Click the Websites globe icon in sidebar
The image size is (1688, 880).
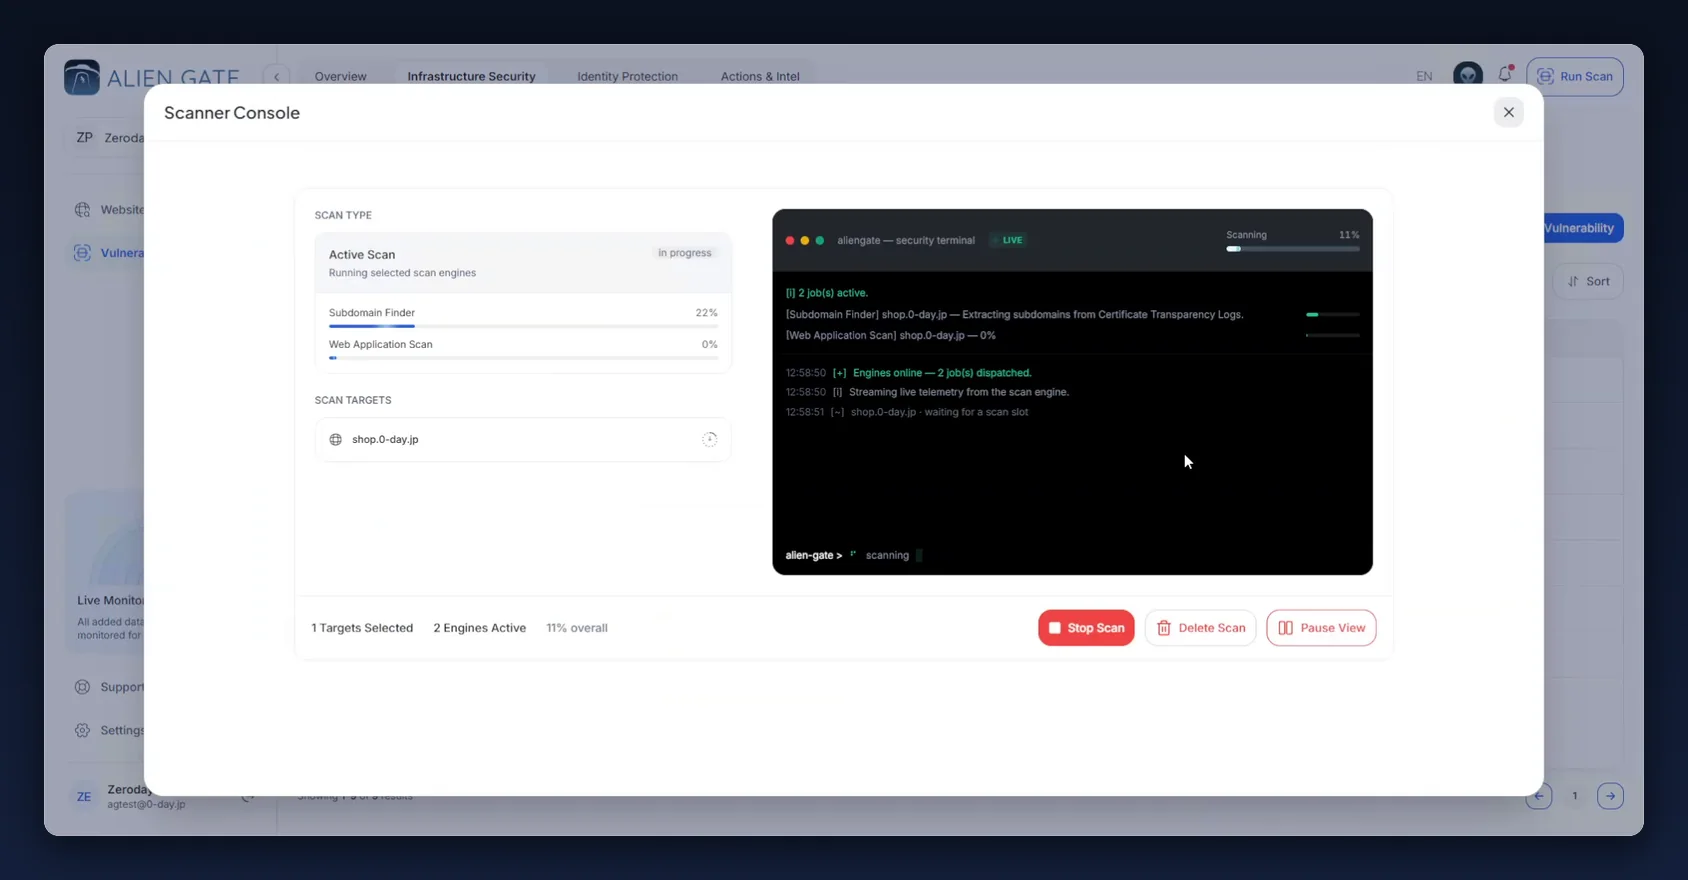click(x=82, y=209)
